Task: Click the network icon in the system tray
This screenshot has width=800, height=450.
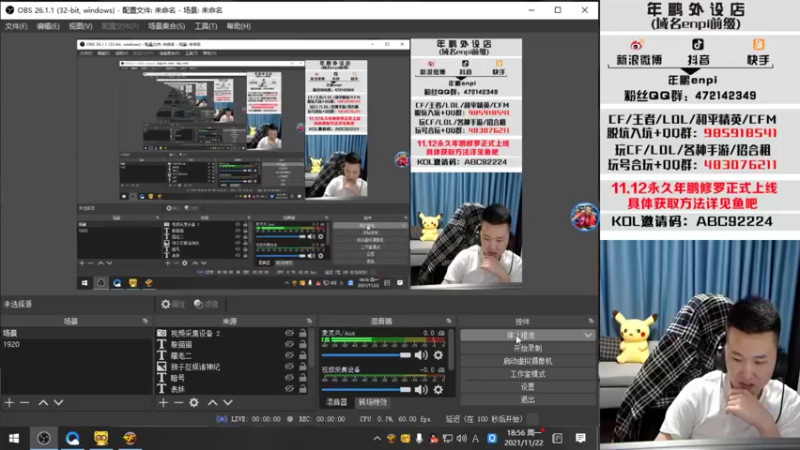Action: click(447, 438)
